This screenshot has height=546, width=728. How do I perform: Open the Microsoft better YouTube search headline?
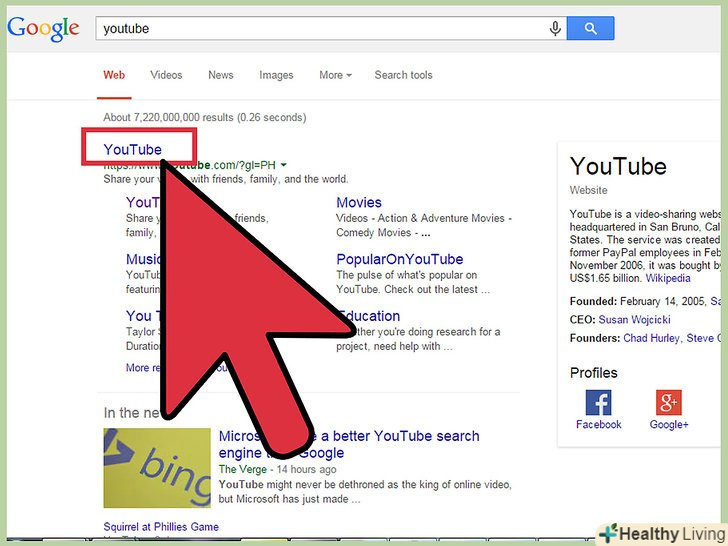coord(349,444)
